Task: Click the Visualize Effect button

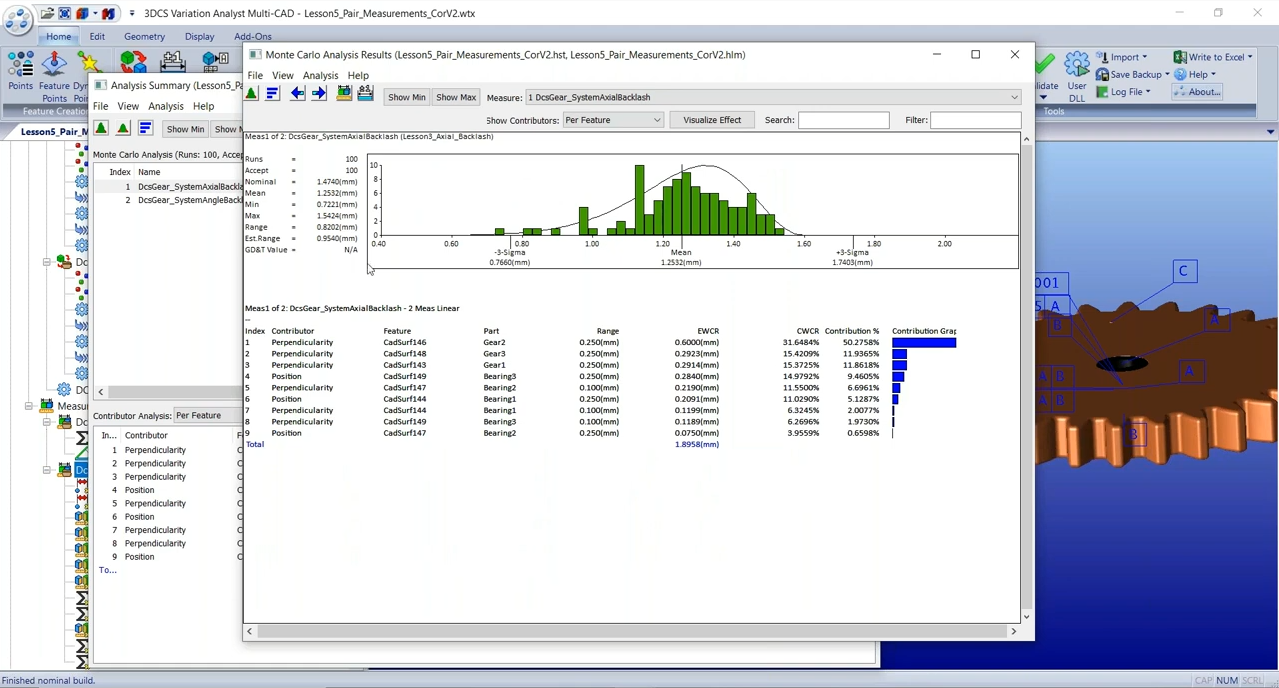Action: point(711,120)
